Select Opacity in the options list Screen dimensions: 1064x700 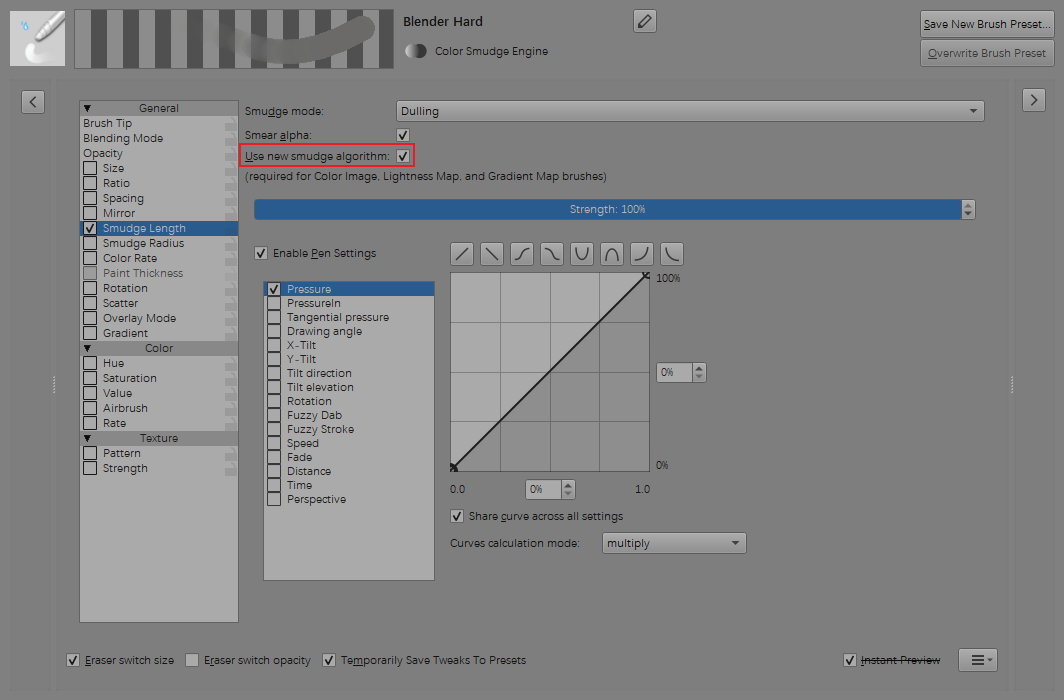click(x=159, y=153)
